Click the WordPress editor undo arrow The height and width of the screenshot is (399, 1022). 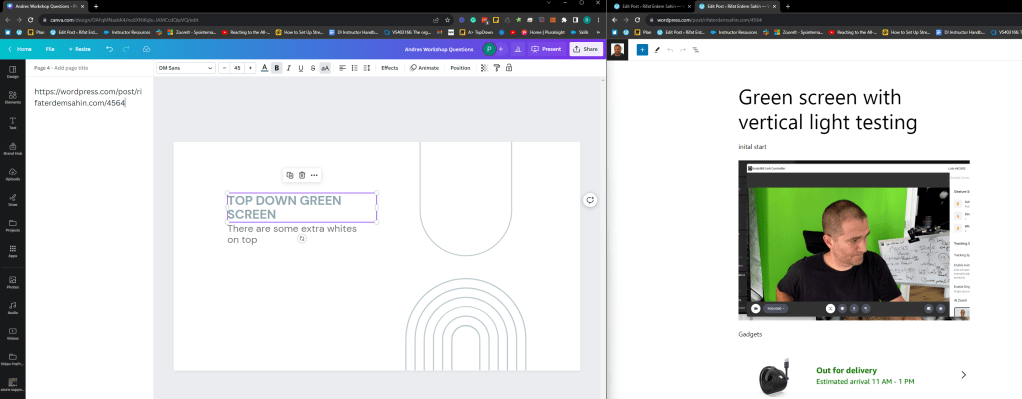pyautogui.click(x=670, y=50)
